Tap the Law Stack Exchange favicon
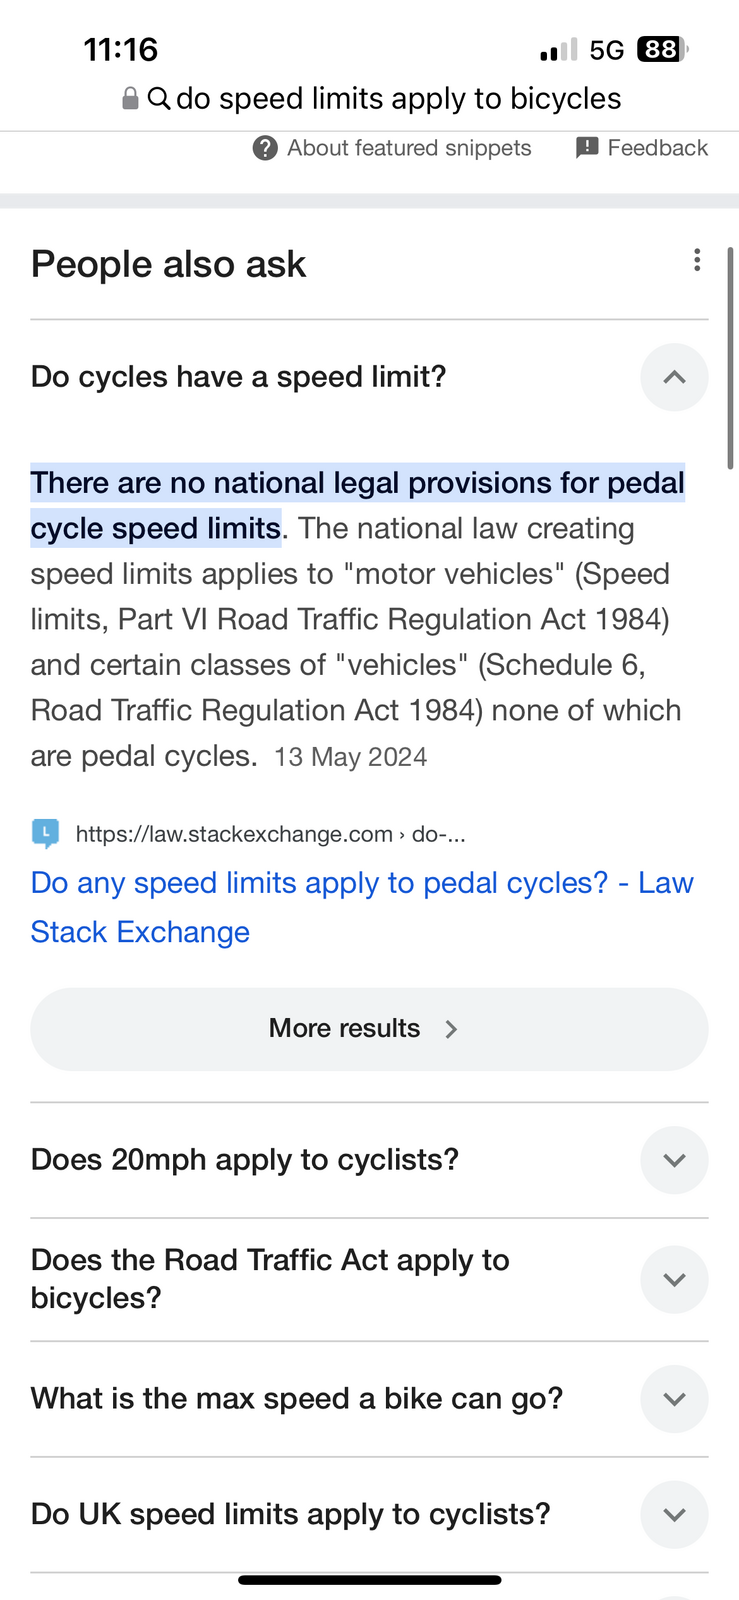Viewport: 739px width, 1600px height. pyautogui.click(x=45, y=833)
